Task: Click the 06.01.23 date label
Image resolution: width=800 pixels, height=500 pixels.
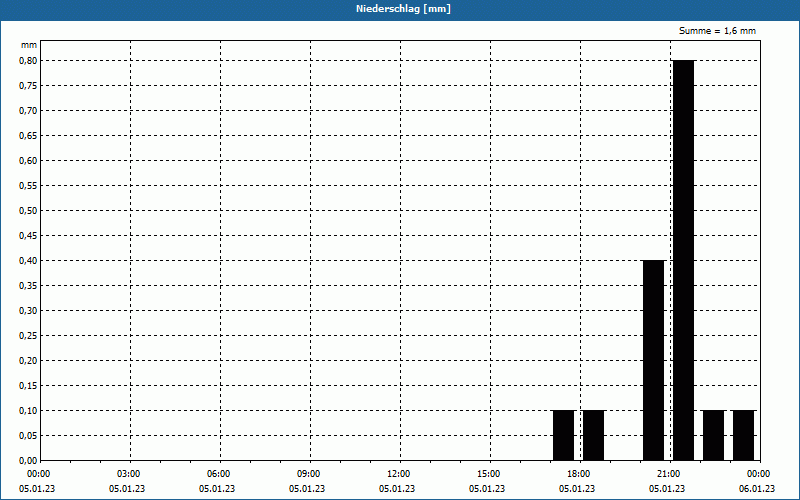Action: click(x=757, y=489)
